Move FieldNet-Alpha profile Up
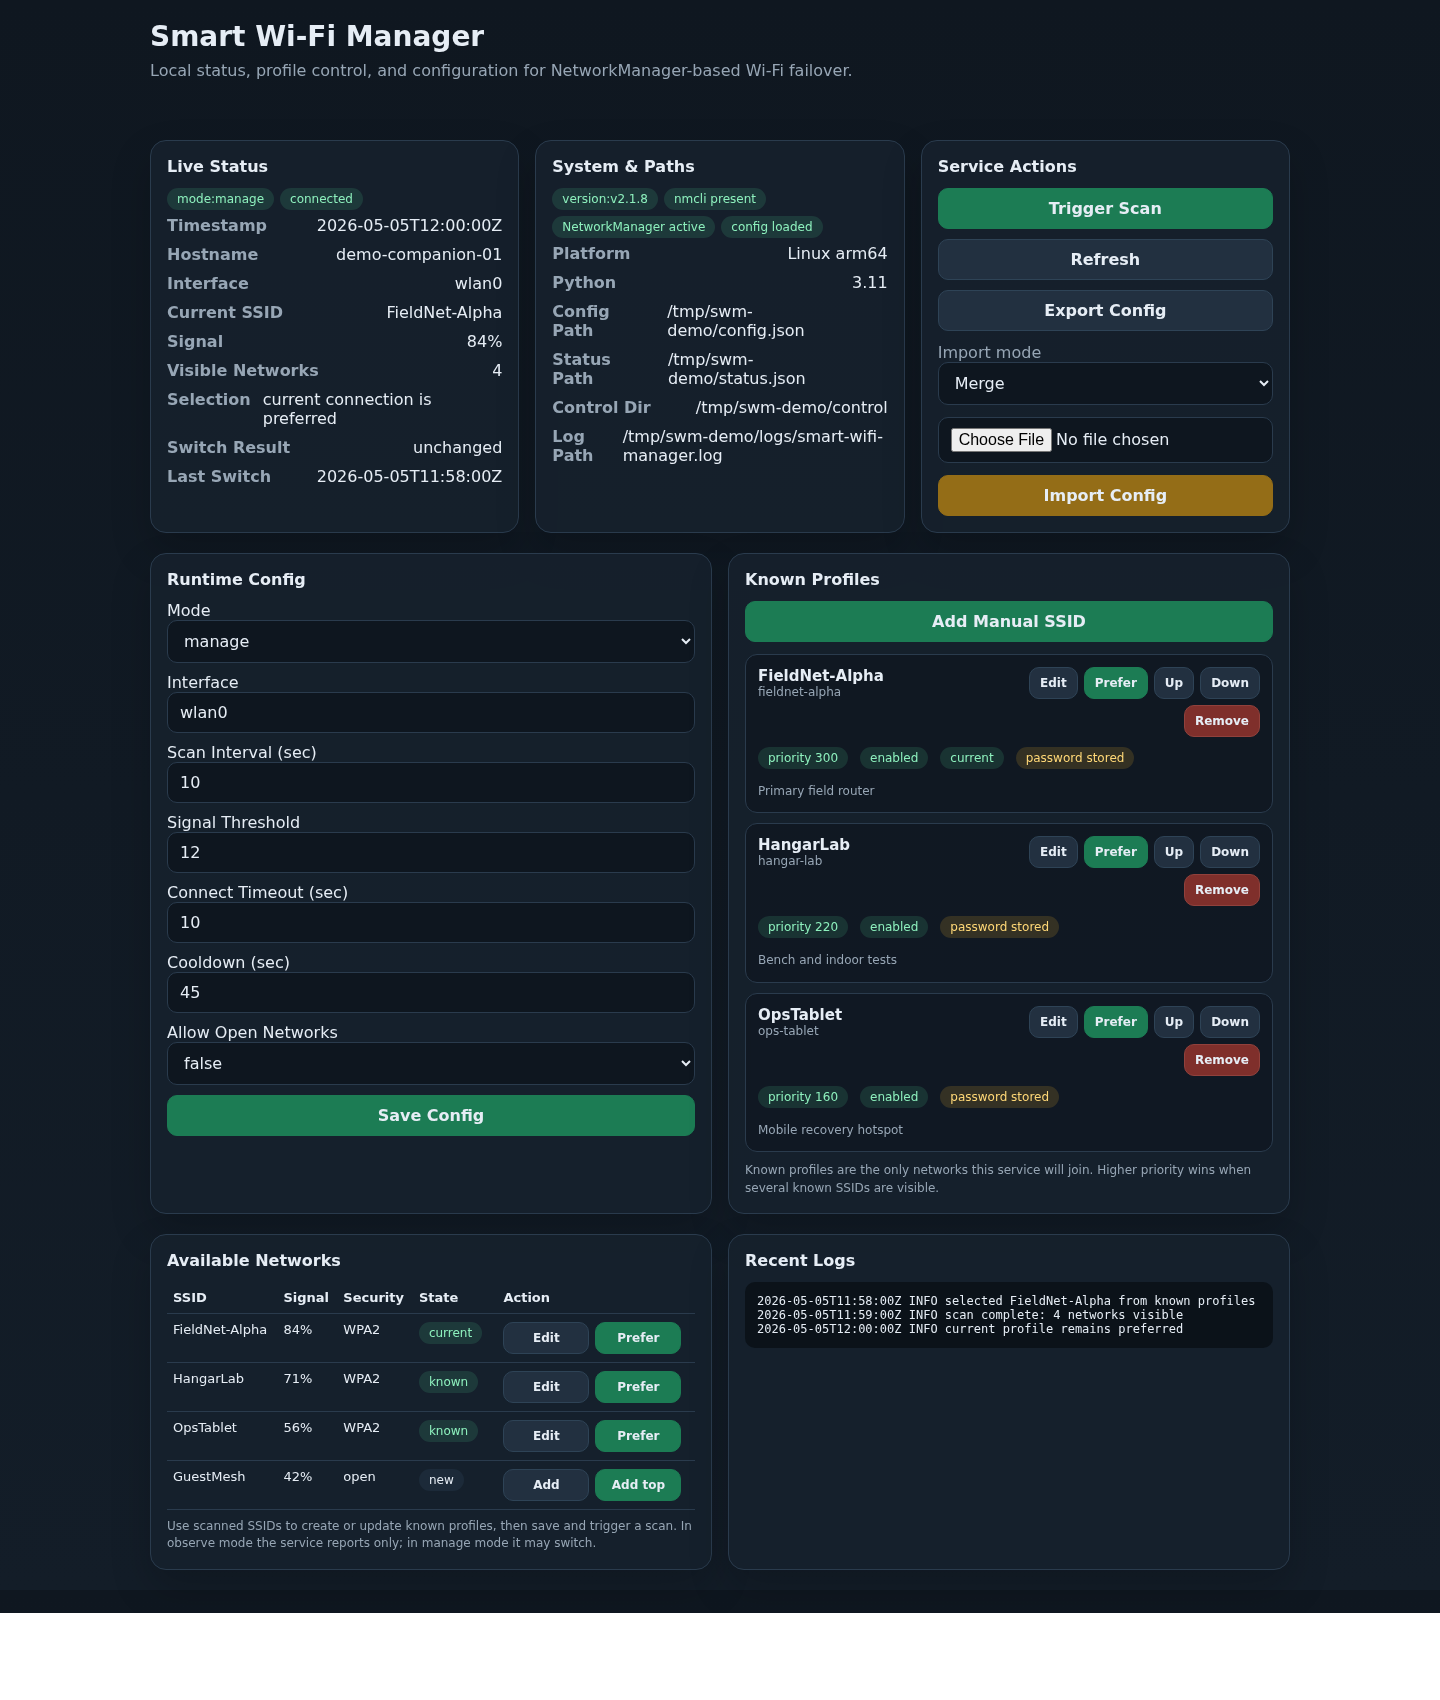The width and height of the screenshot is (1440, 1700). coord(1174,683)
